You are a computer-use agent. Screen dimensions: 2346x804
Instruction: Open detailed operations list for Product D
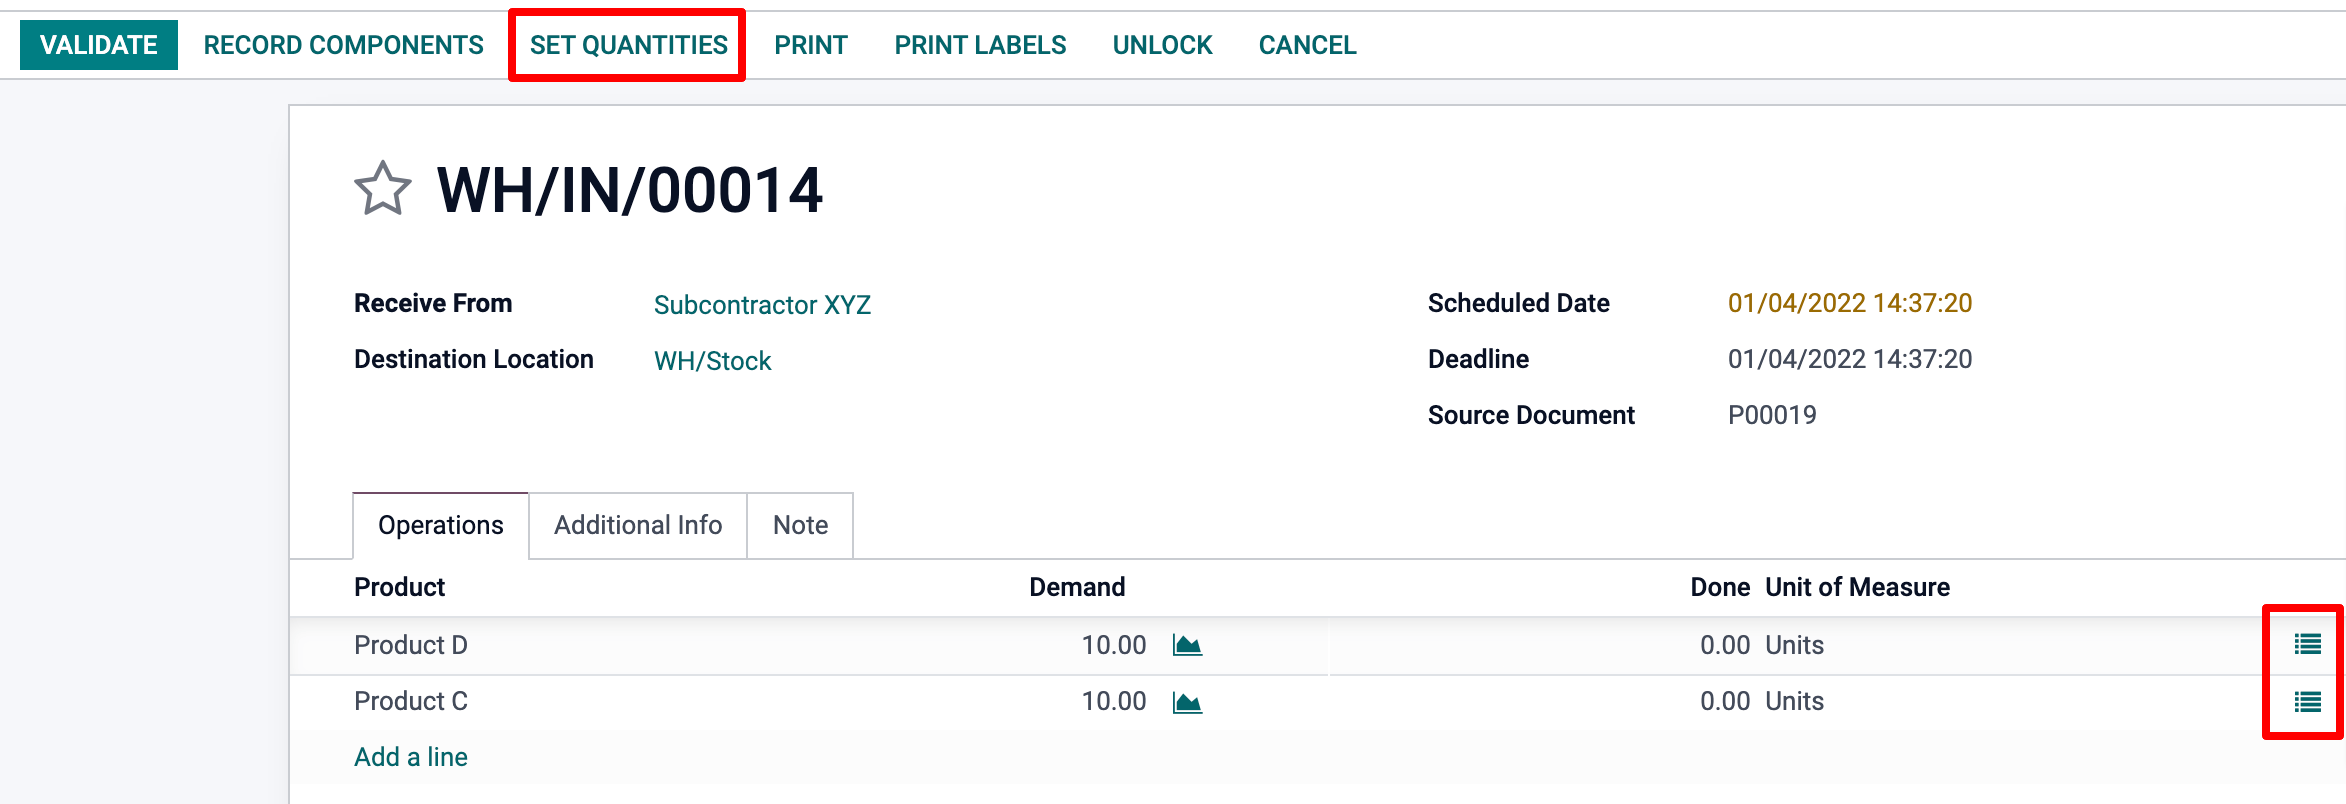coord(2307,645)
